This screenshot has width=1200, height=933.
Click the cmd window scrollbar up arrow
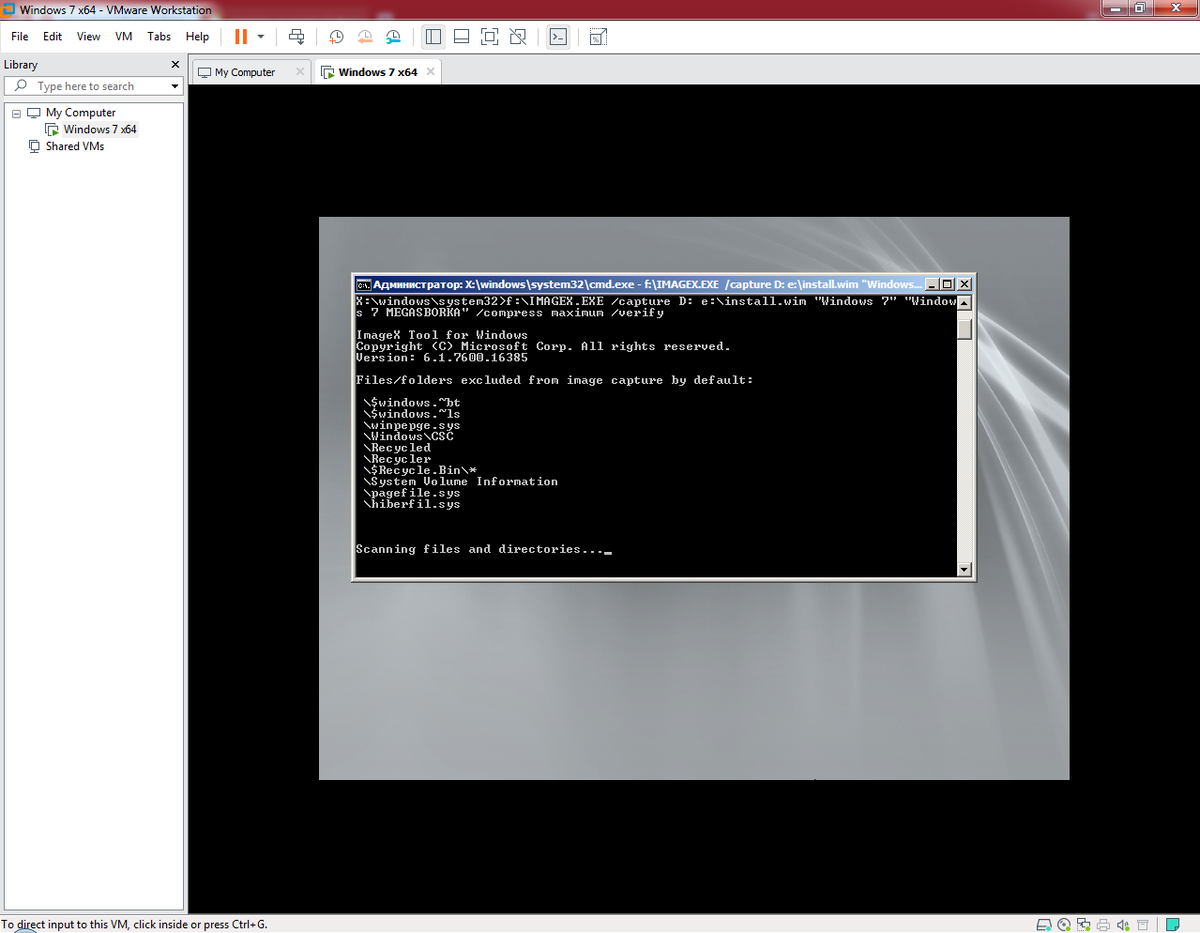coord(965,304)
